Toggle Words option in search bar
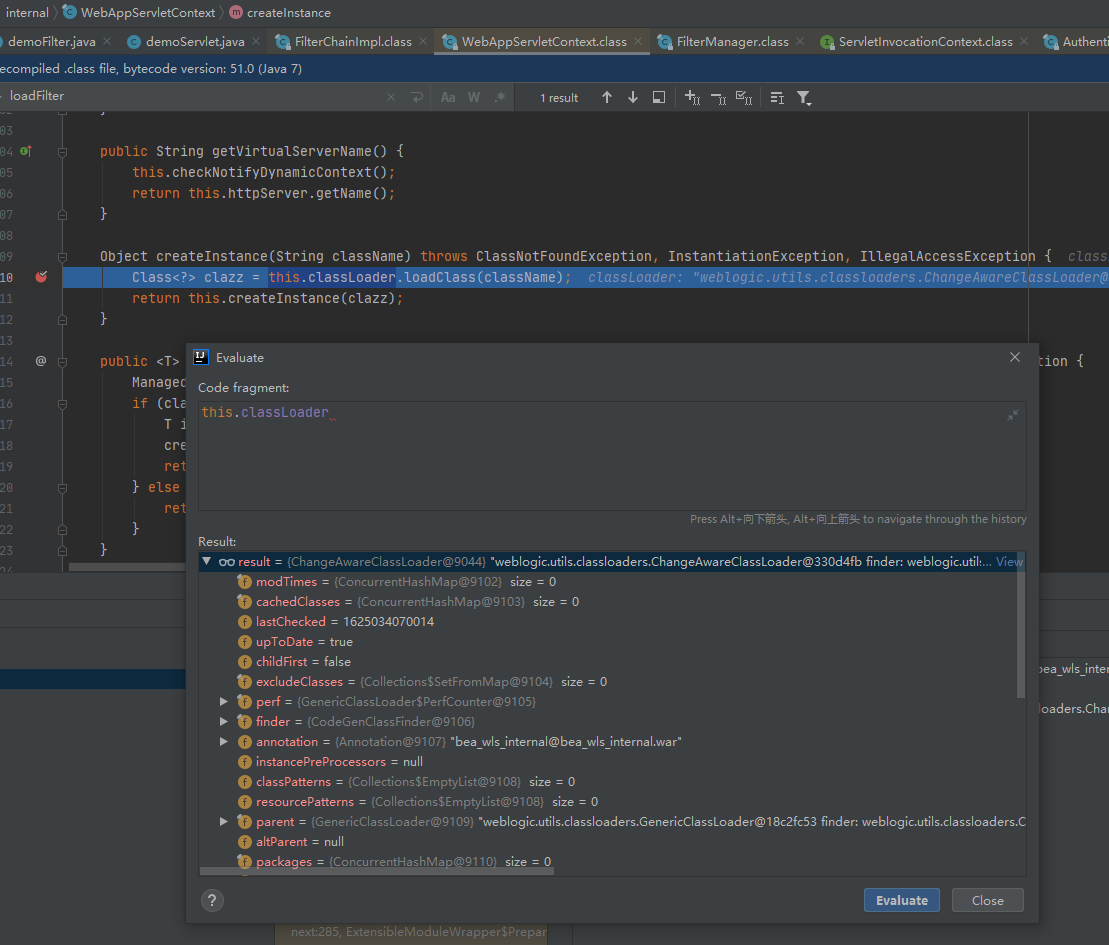Screen dimensions: 1109x945 pos(474,97)
